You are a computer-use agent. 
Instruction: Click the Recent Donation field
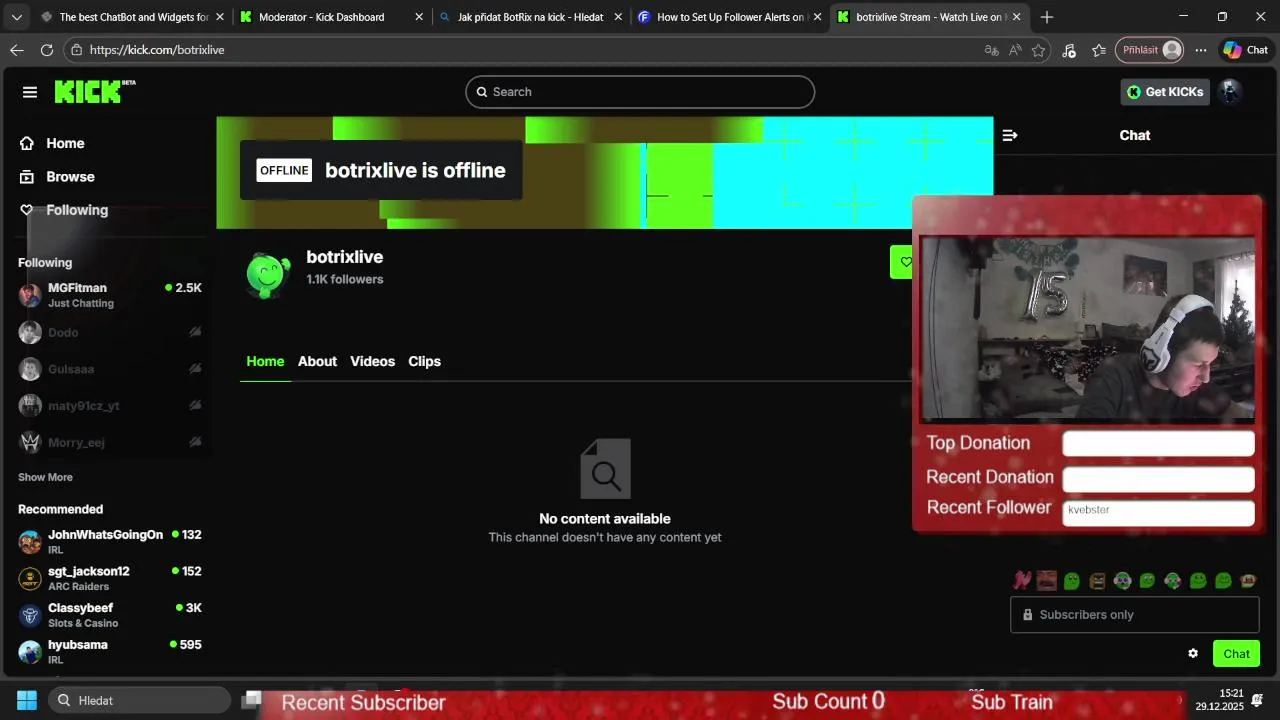[x=1158, y=479]
